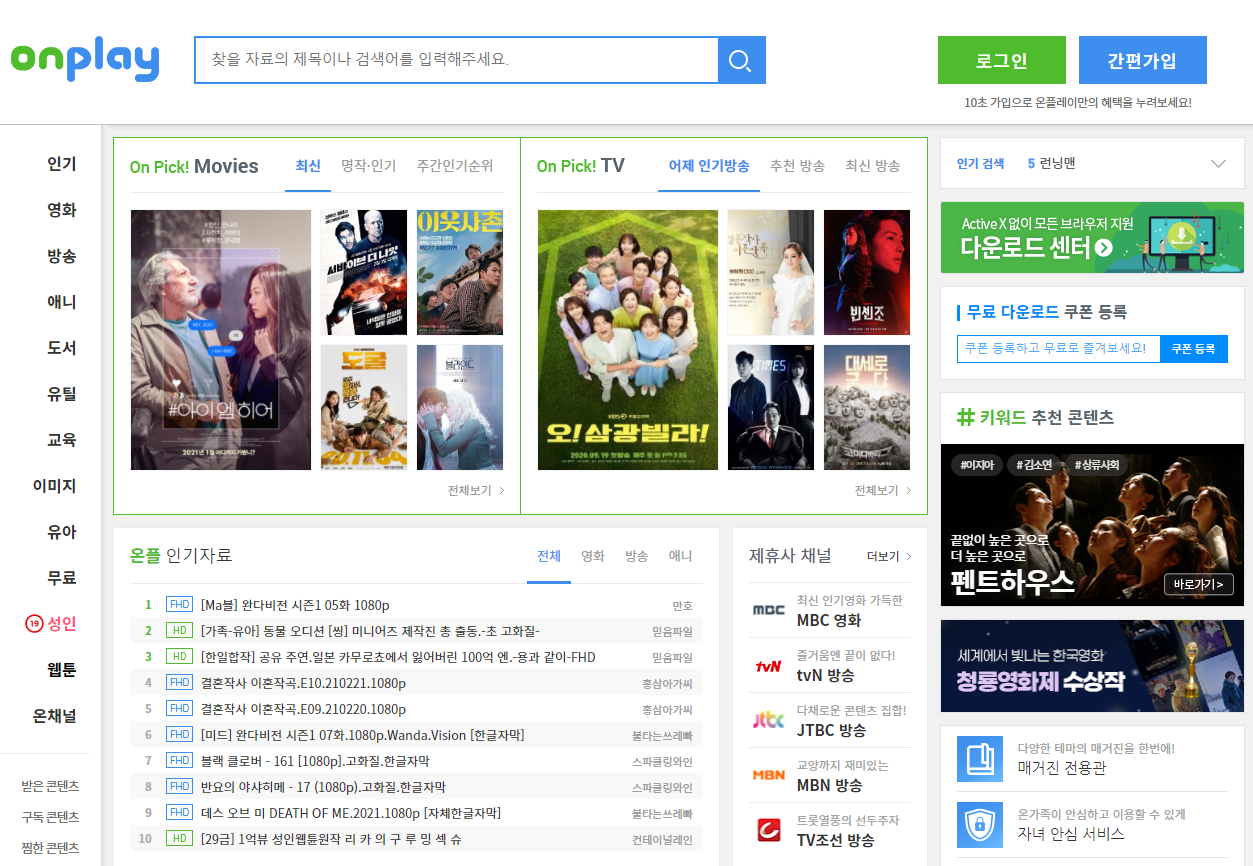Switch to the 주간인기순위 tab

(455, 166)
